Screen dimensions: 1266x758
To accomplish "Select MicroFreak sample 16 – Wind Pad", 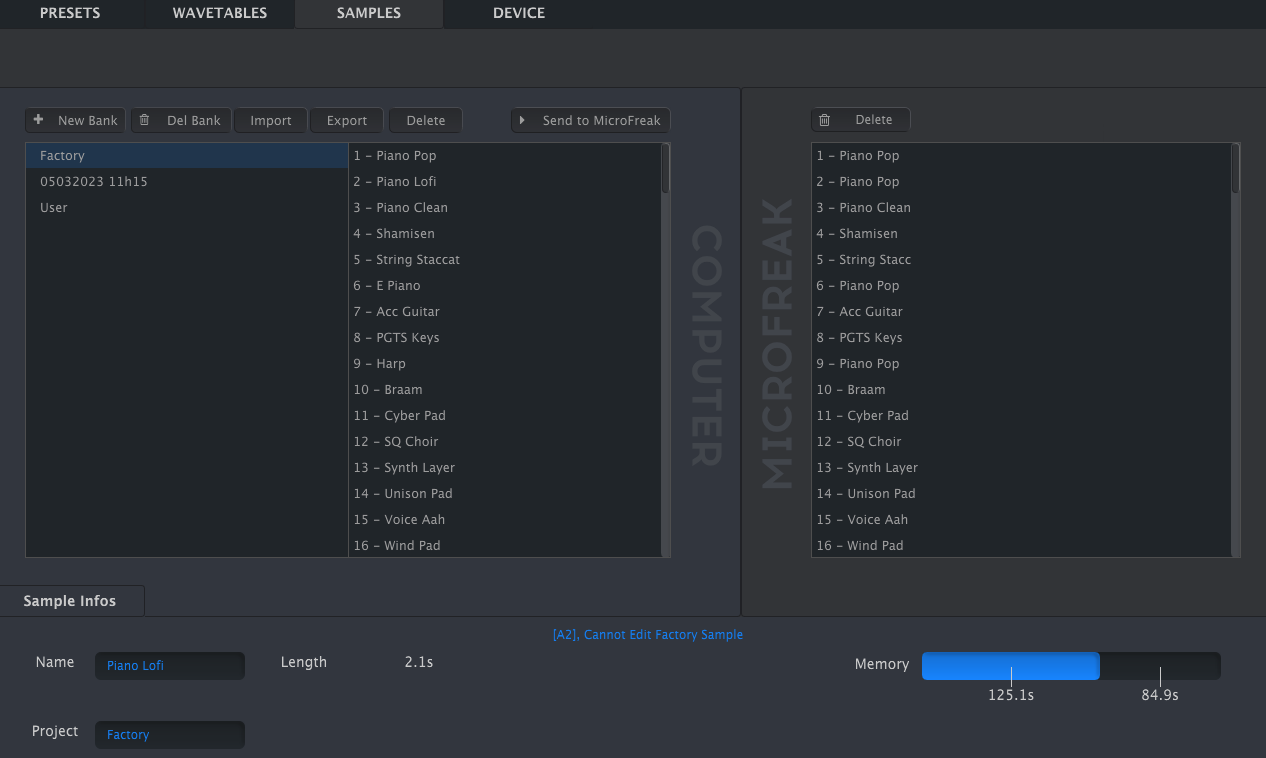I will (x=1021, y=545).
